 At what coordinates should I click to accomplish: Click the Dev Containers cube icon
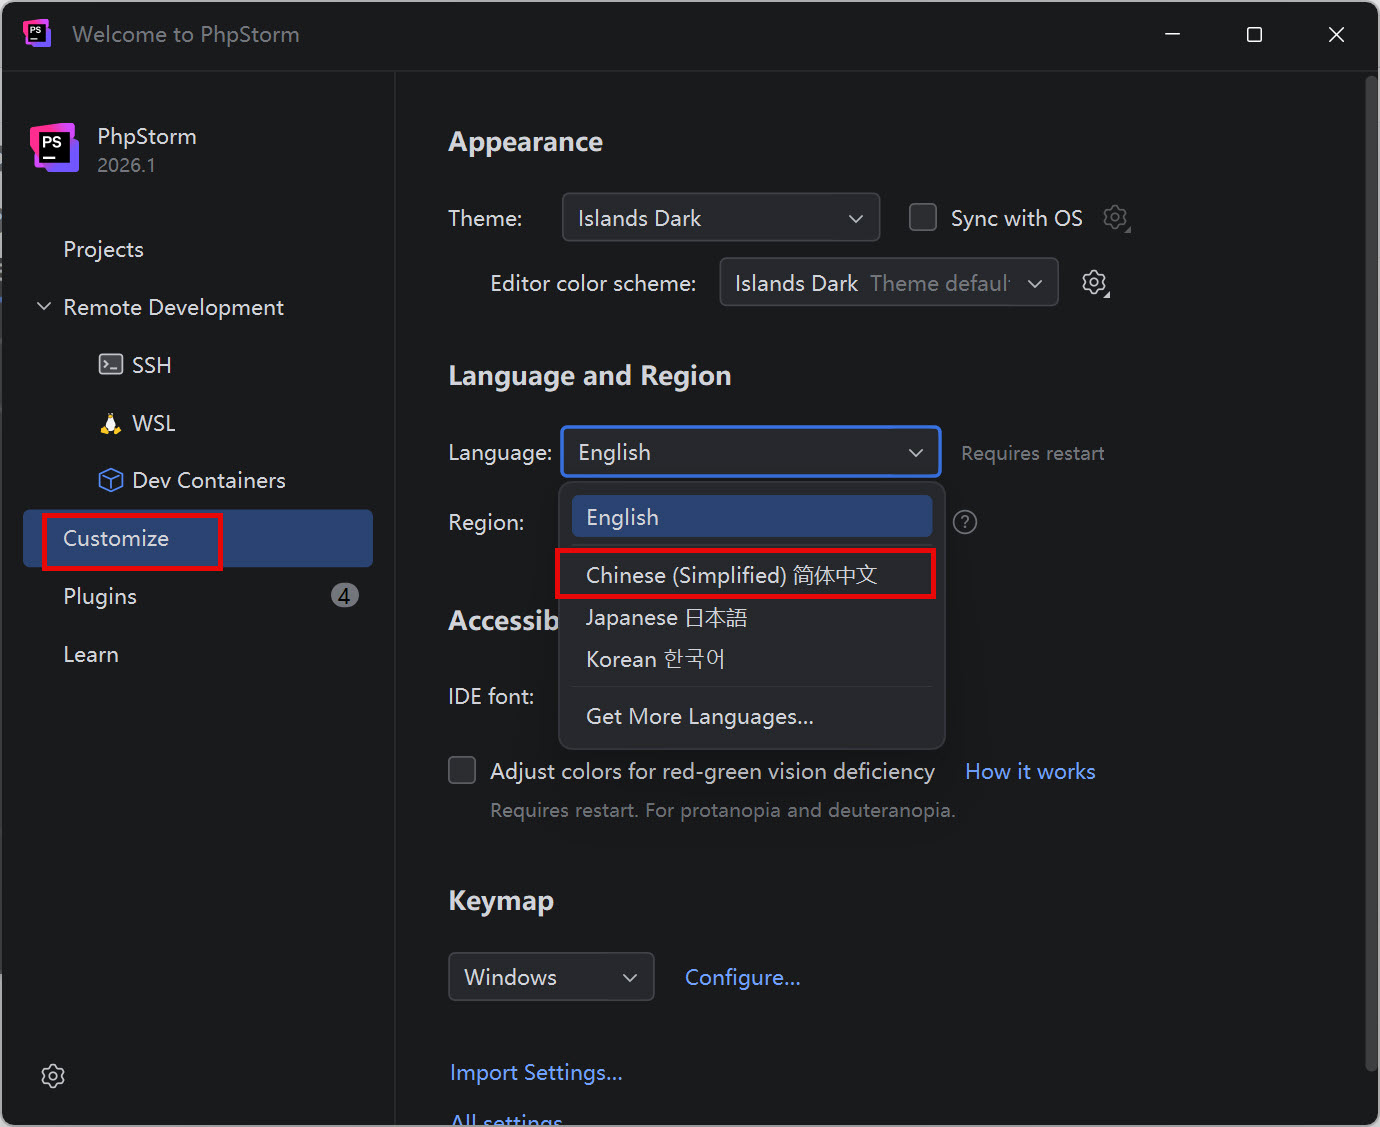110,481
